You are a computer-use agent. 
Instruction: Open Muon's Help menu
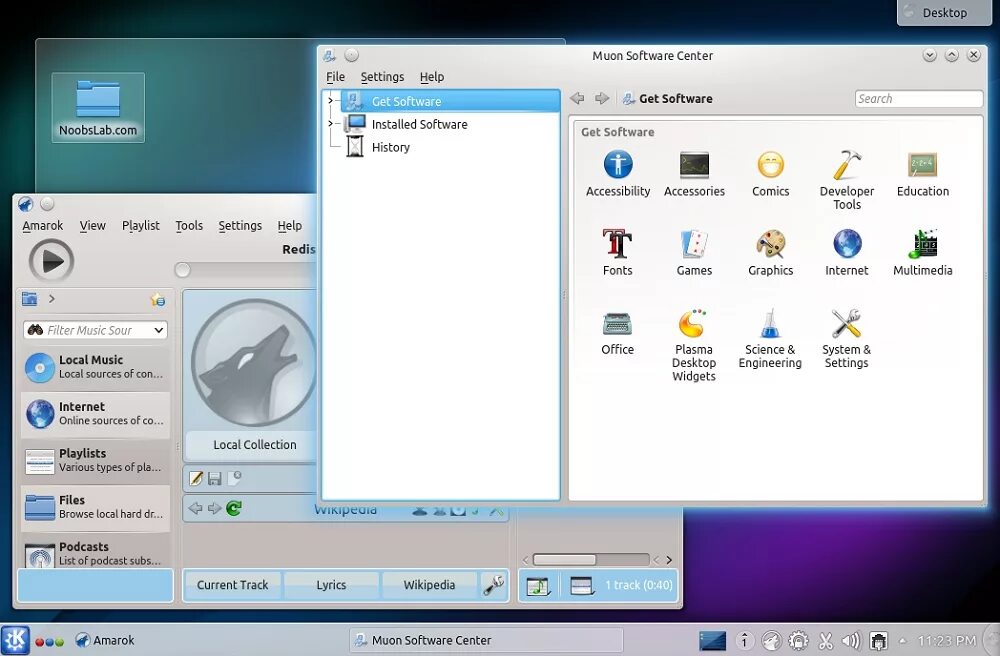[432, 77]
